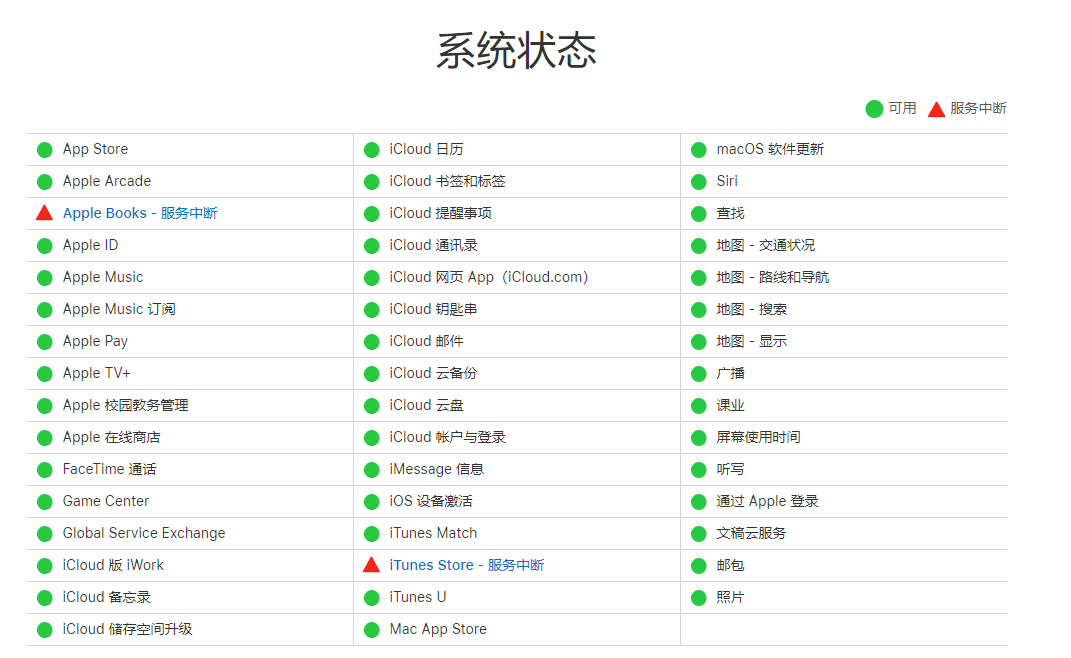The height and width of the screenshot is (658, 1071).
Task: Click the green status dot next to 照片
Action: pyautogui.click(x=697, y=597)
